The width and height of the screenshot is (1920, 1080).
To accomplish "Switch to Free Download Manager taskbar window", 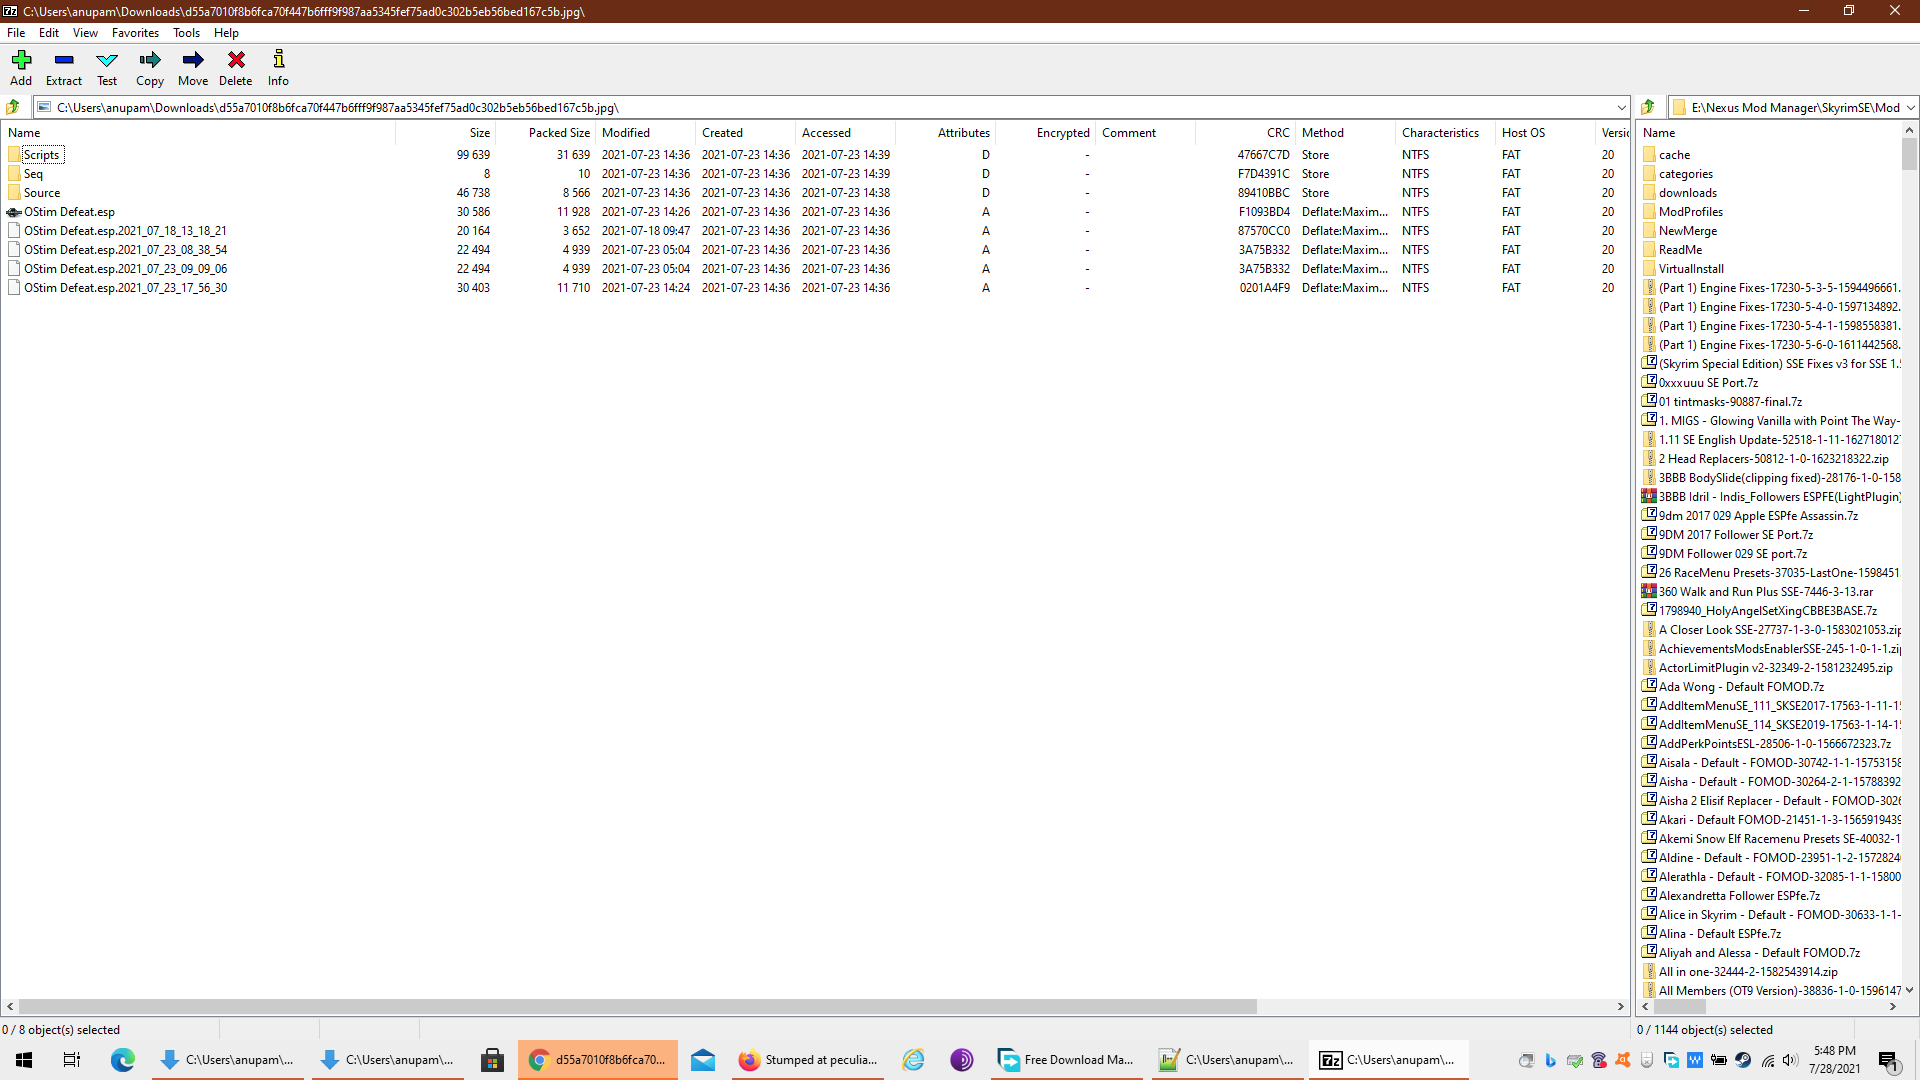I will (1067, 1060).
